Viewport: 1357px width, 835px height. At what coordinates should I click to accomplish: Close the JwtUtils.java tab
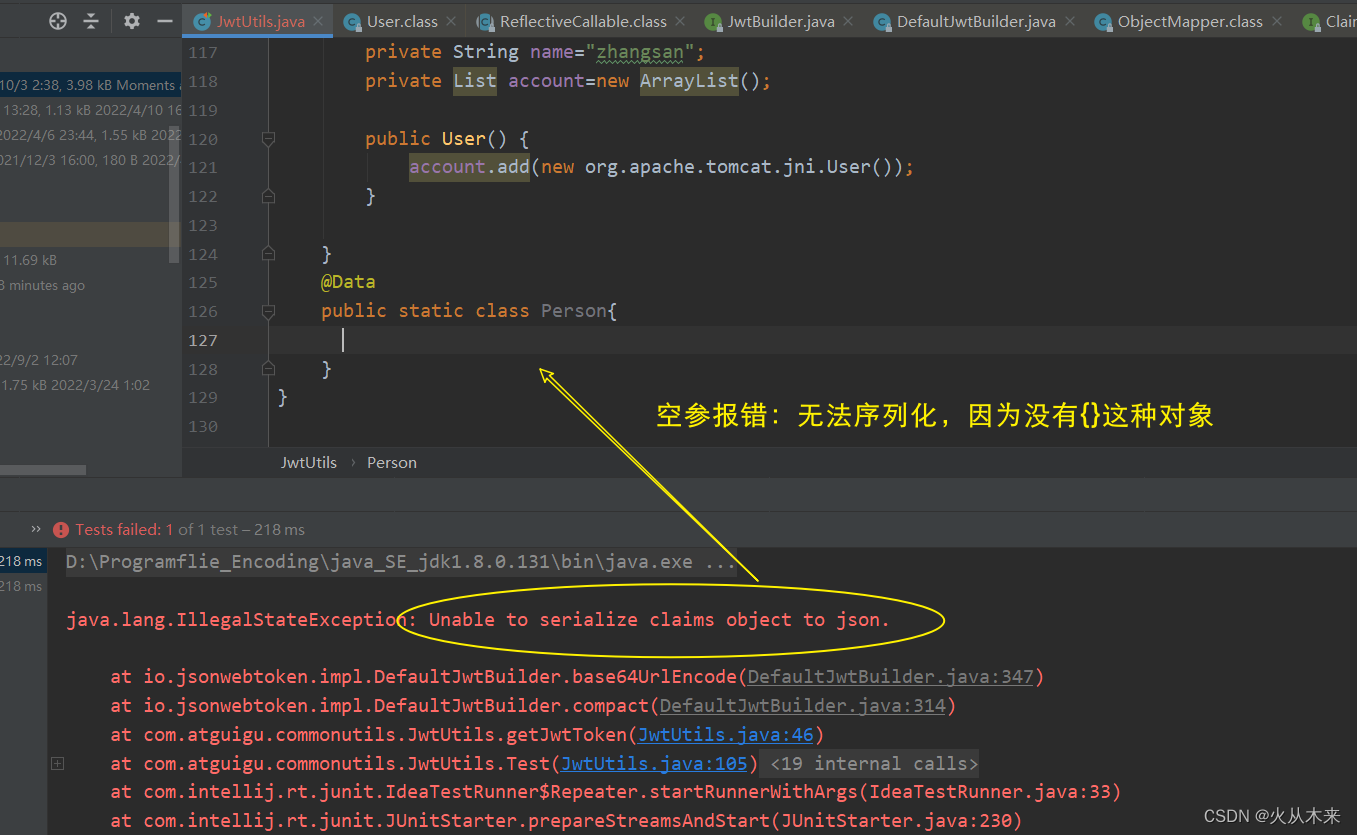[319, 21]
